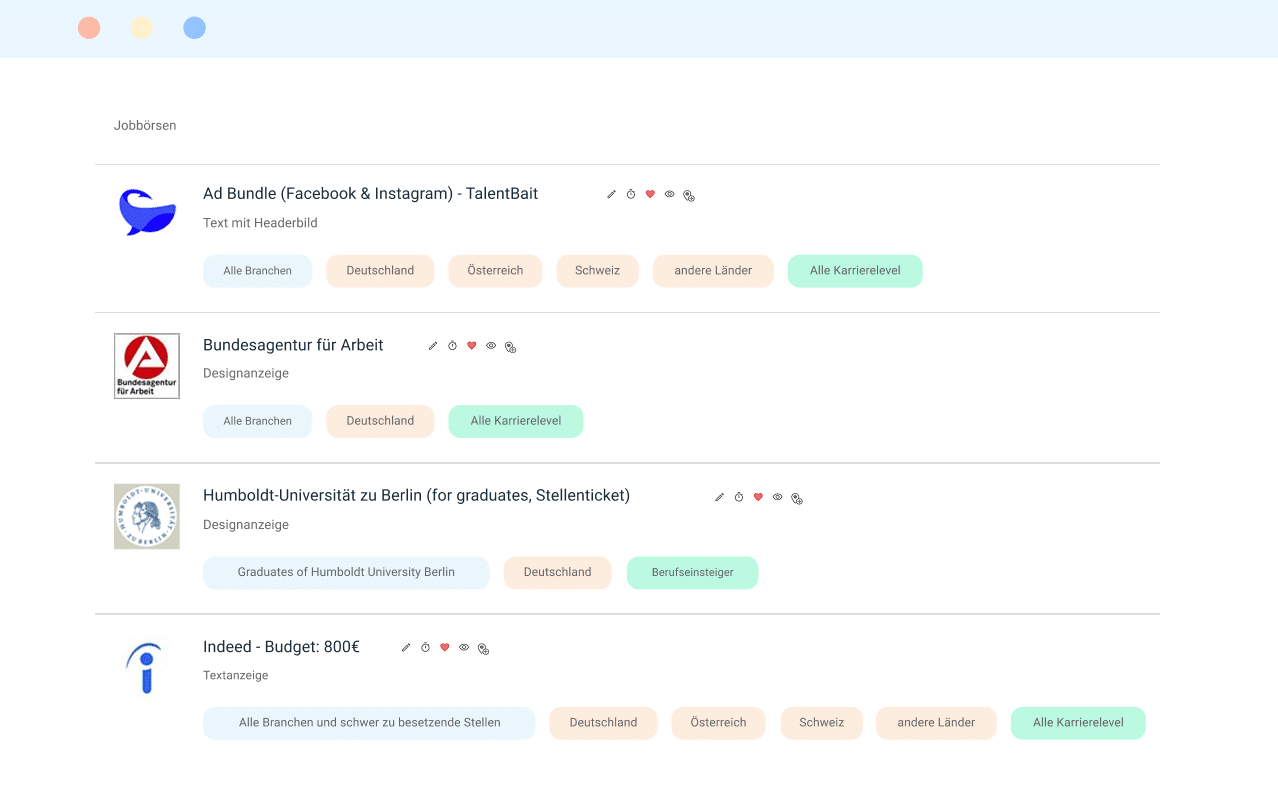Click 'Schweiz' tag in the Indeed row
The height and width of the screenshot is (795, 1278).
pos(821,723)
